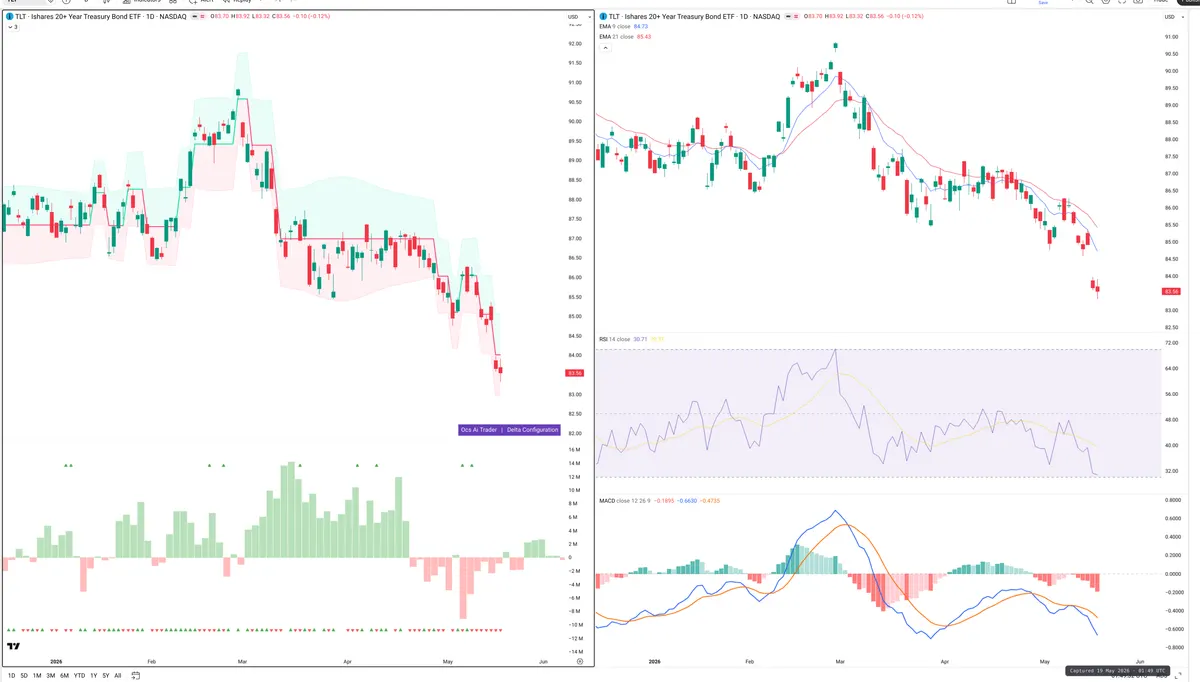
Task: Click the TLT symbol icon in left chart title
Action: pyautogui.click(x=10, y=17)
